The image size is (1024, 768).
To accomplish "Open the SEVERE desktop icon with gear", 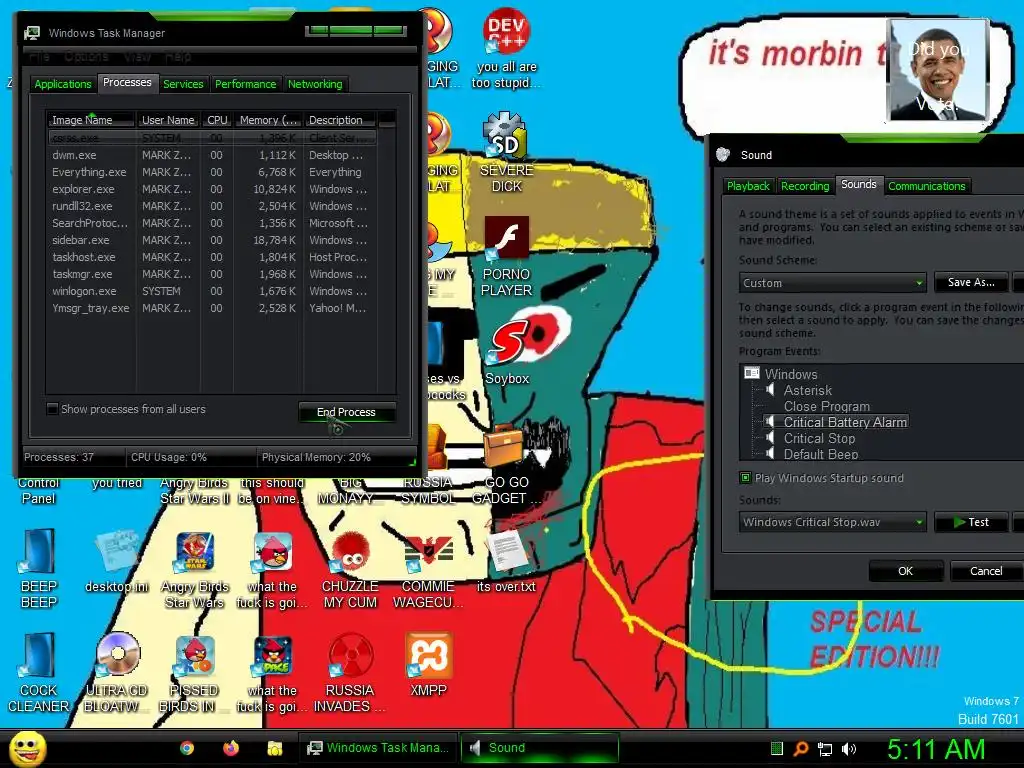I will click(x=506, y=135).
